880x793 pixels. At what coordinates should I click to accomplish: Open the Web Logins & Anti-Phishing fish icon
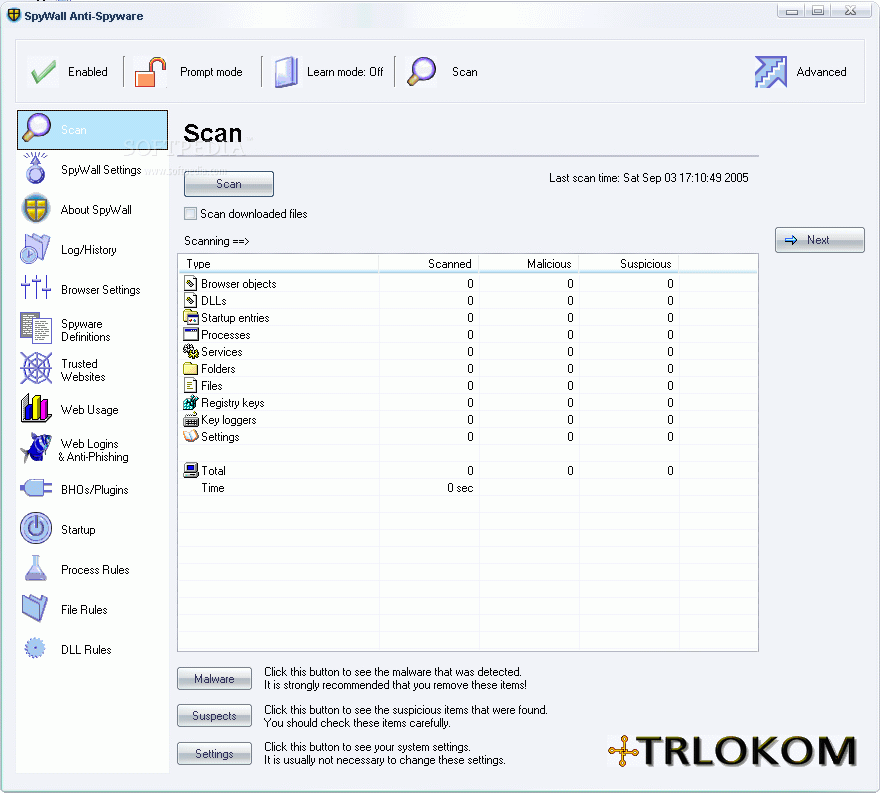pyautogui.click(x=36, y=448)
